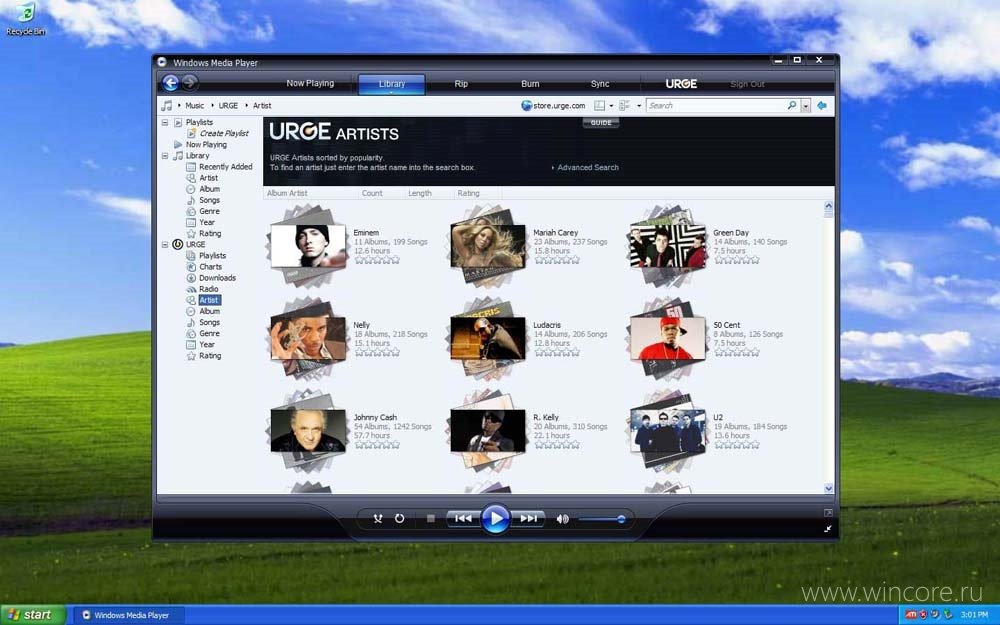Select highlighted Artist under URGE
1000x625 pixels.
[x=209, y=300]
